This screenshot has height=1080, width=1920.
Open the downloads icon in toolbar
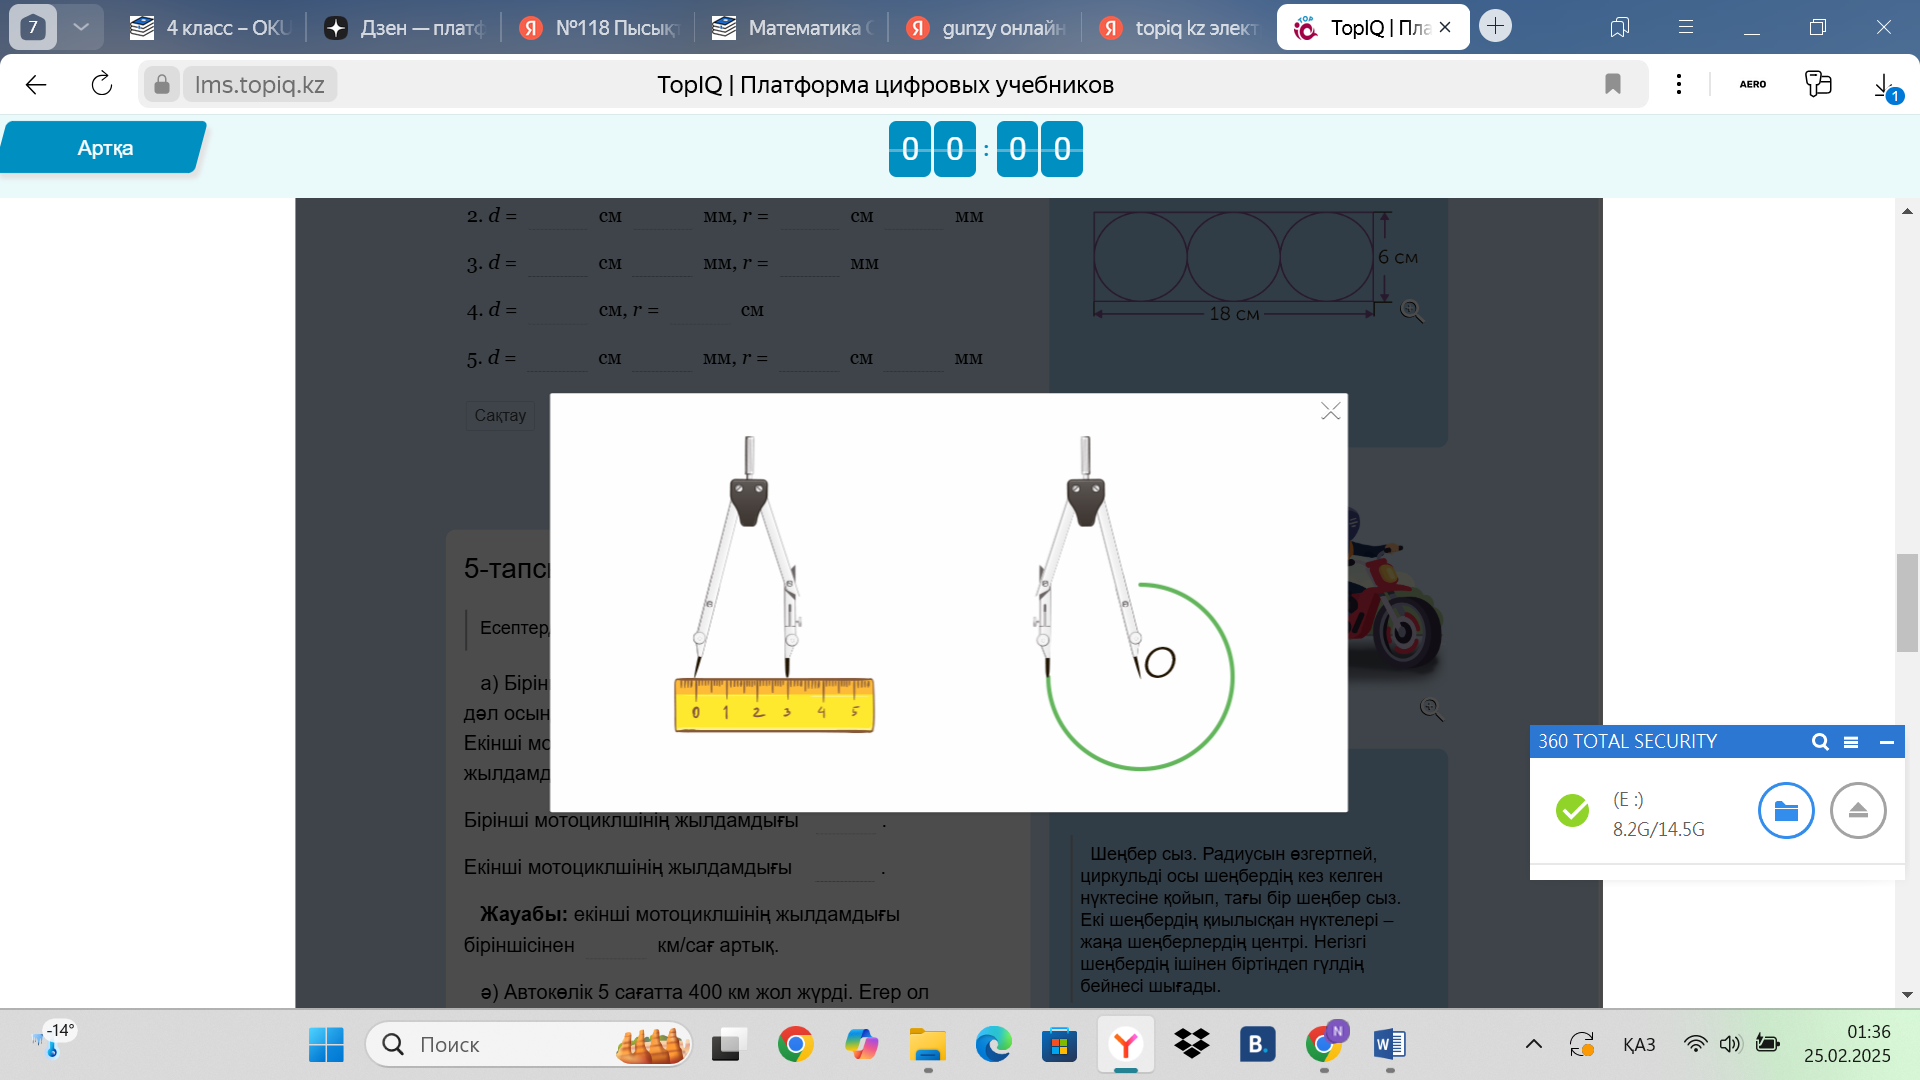click(1883, 84)
